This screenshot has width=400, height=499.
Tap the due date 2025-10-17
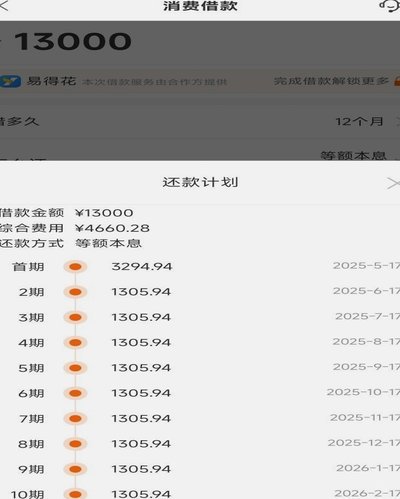(x=363, y=392)
